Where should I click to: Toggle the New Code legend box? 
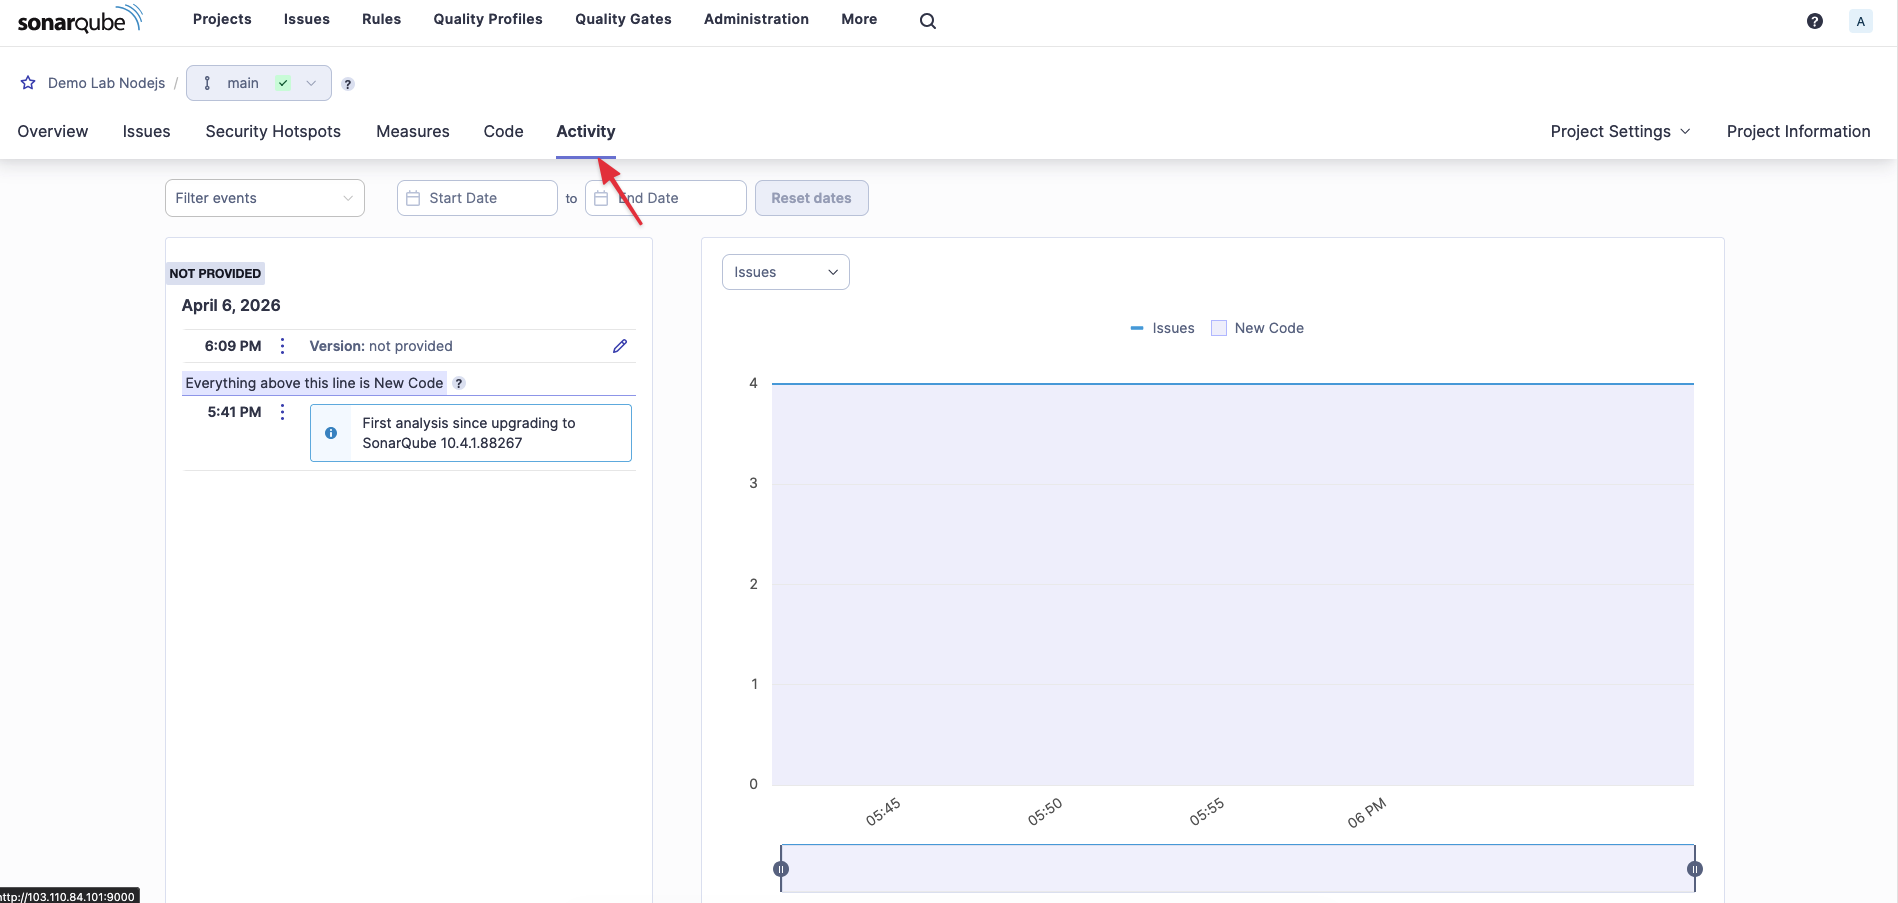1218,328
